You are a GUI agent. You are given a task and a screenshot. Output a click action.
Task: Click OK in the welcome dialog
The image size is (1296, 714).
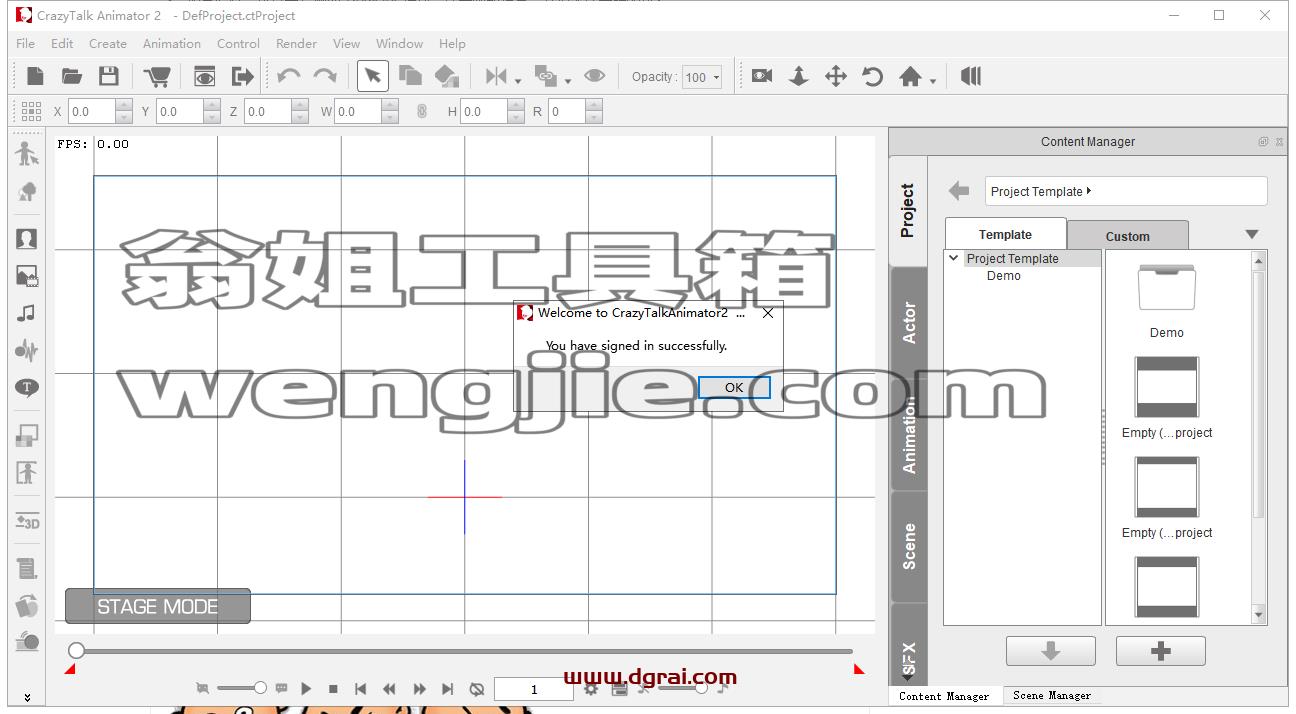[x=734, y=387]
